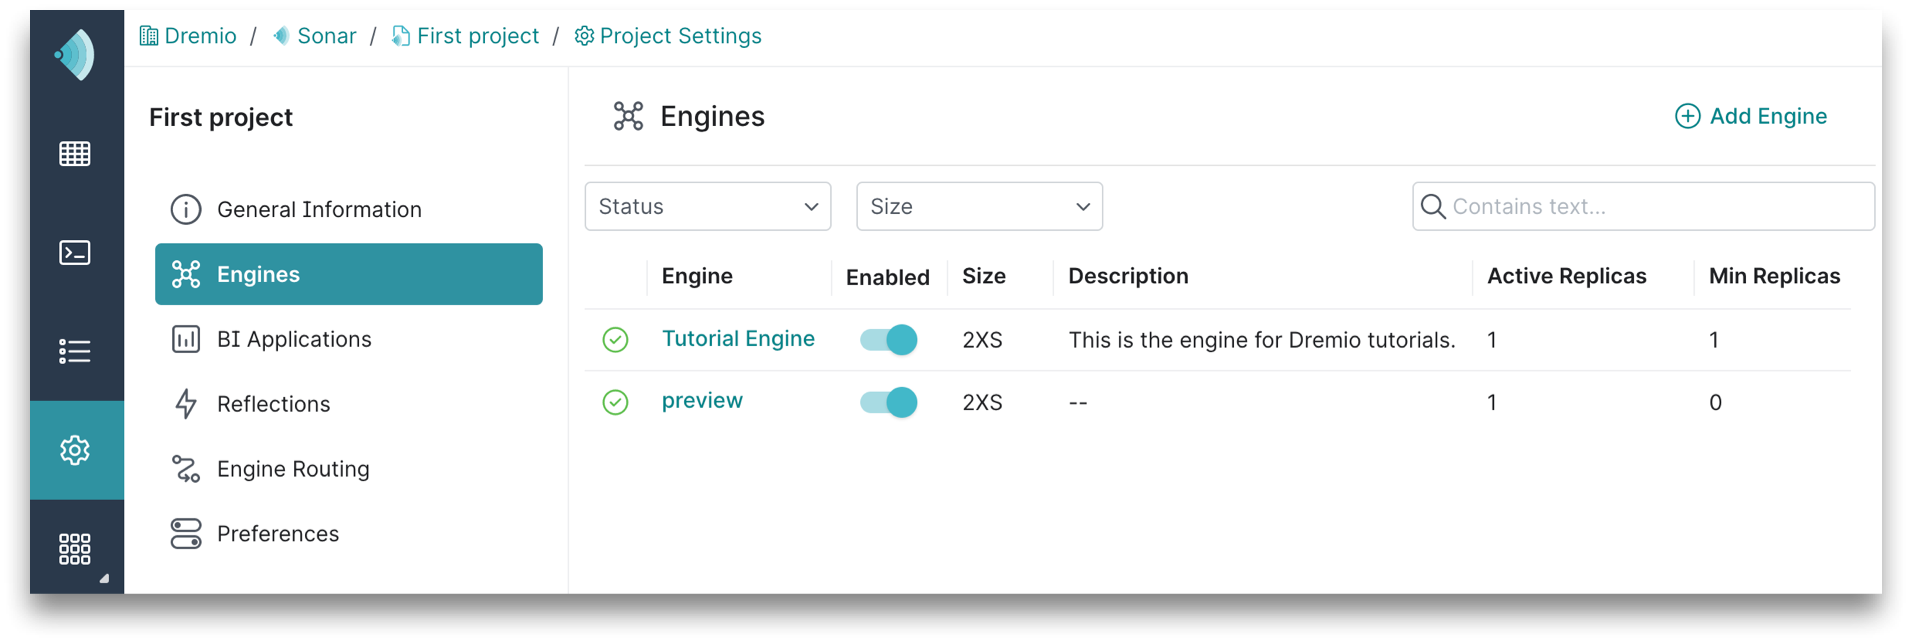Screen dimensions: 1912x644
Task: Click the Engines header icon
Action: 628,116
